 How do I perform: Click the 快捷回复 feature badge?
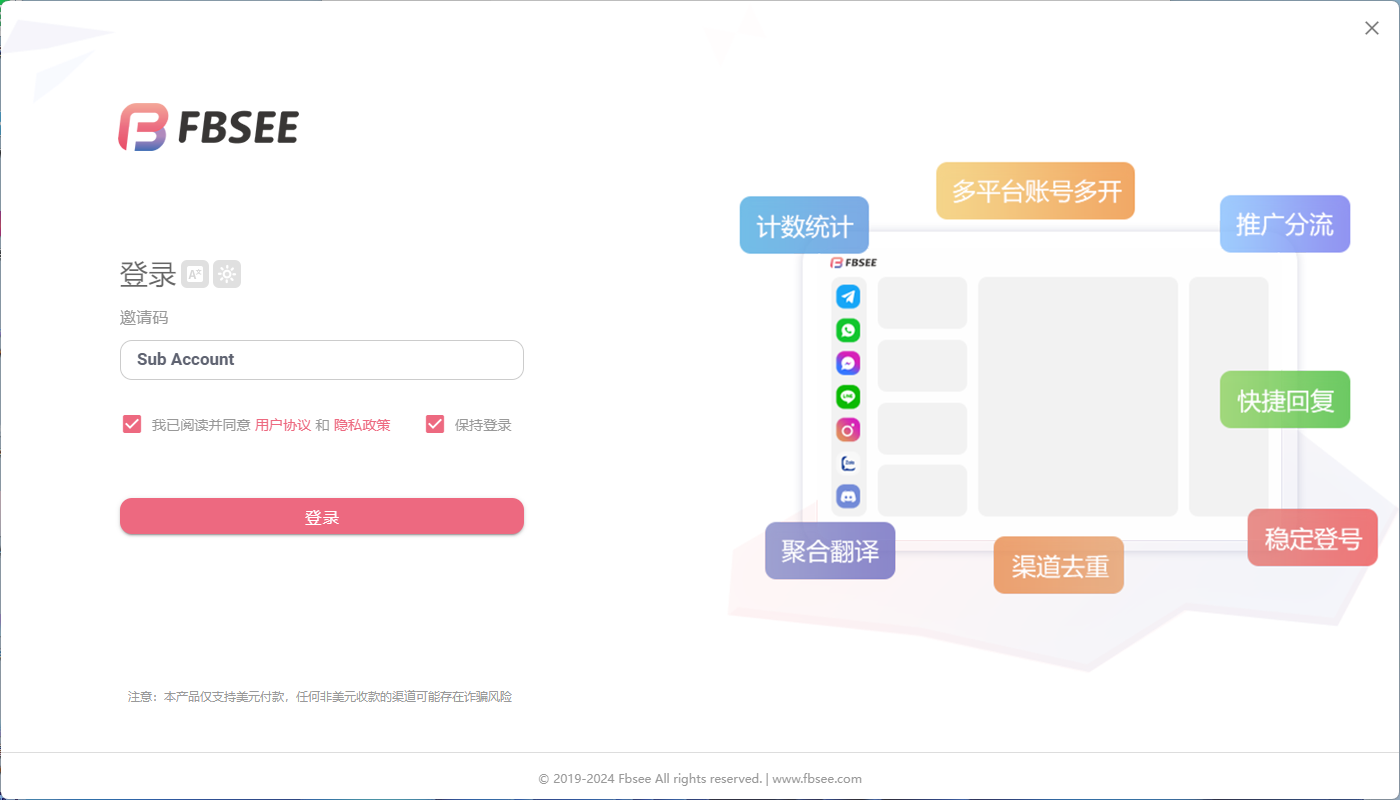[1285, 400]
